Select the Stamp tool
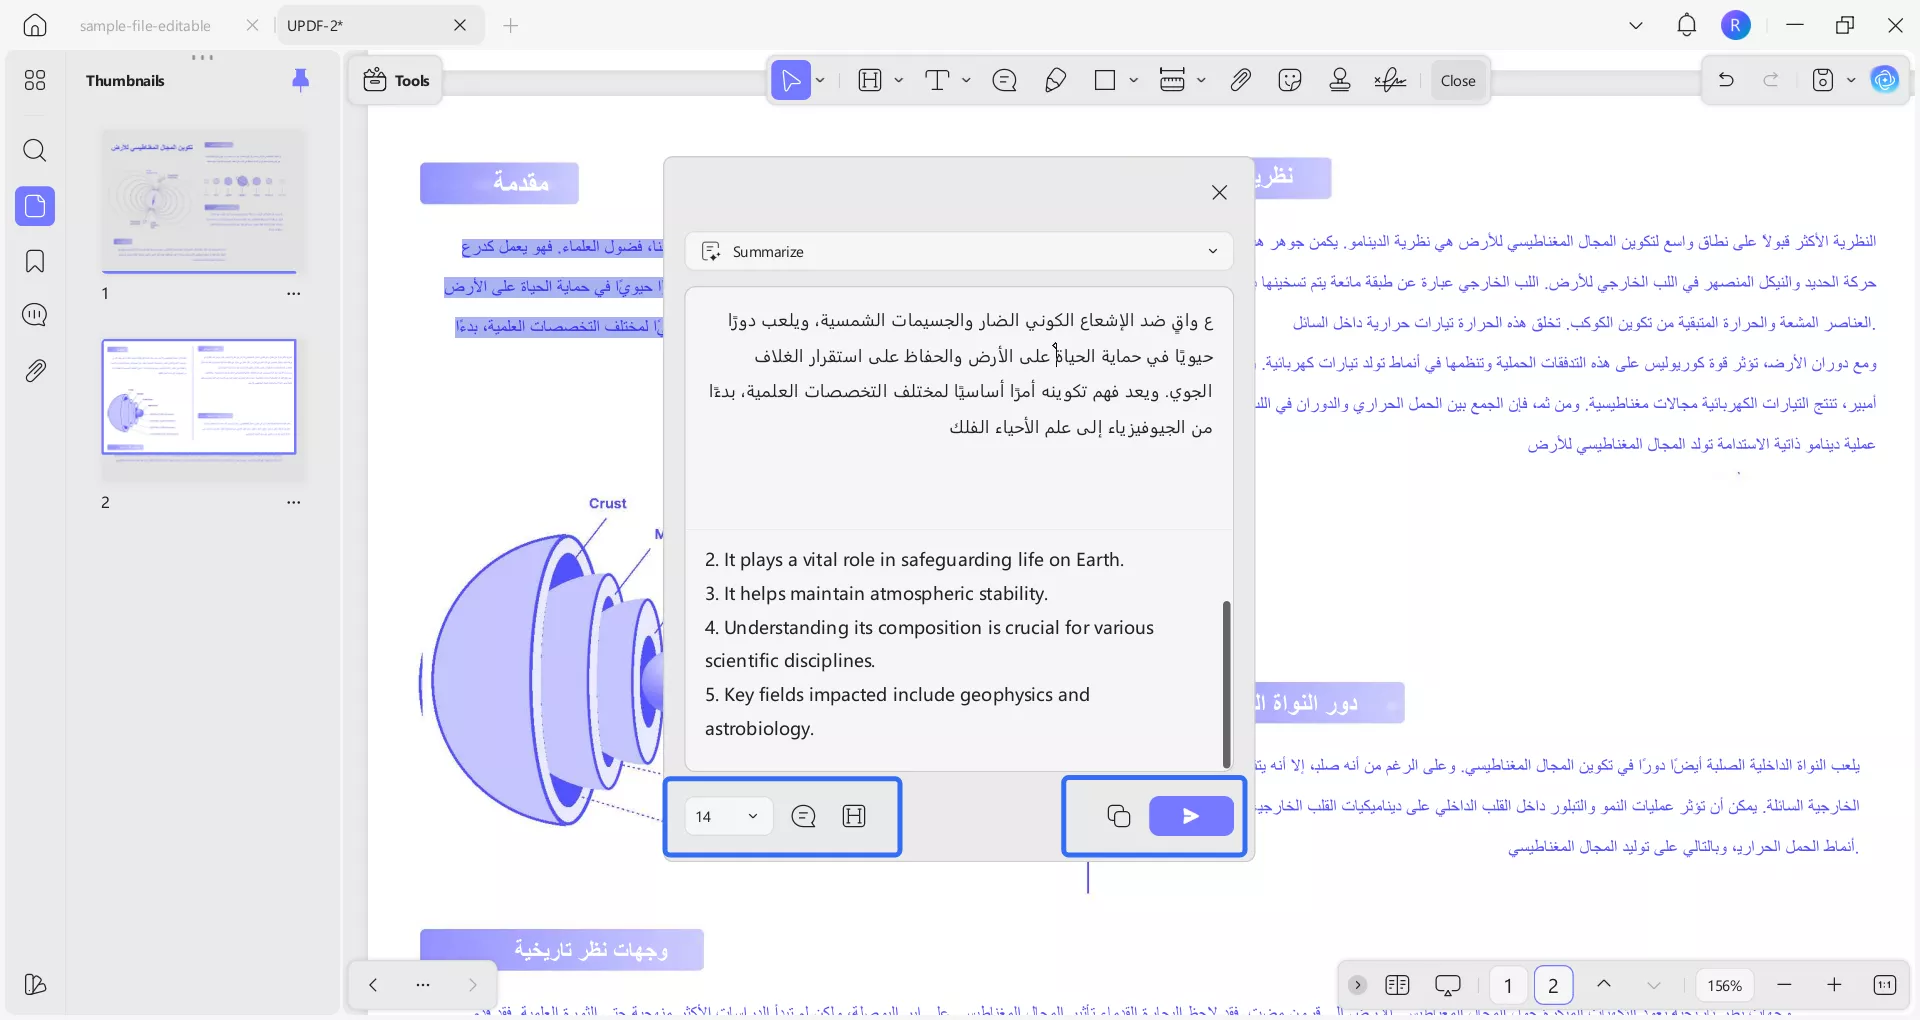The width and height of the screenshot is (1920, 1020). 1340,80
